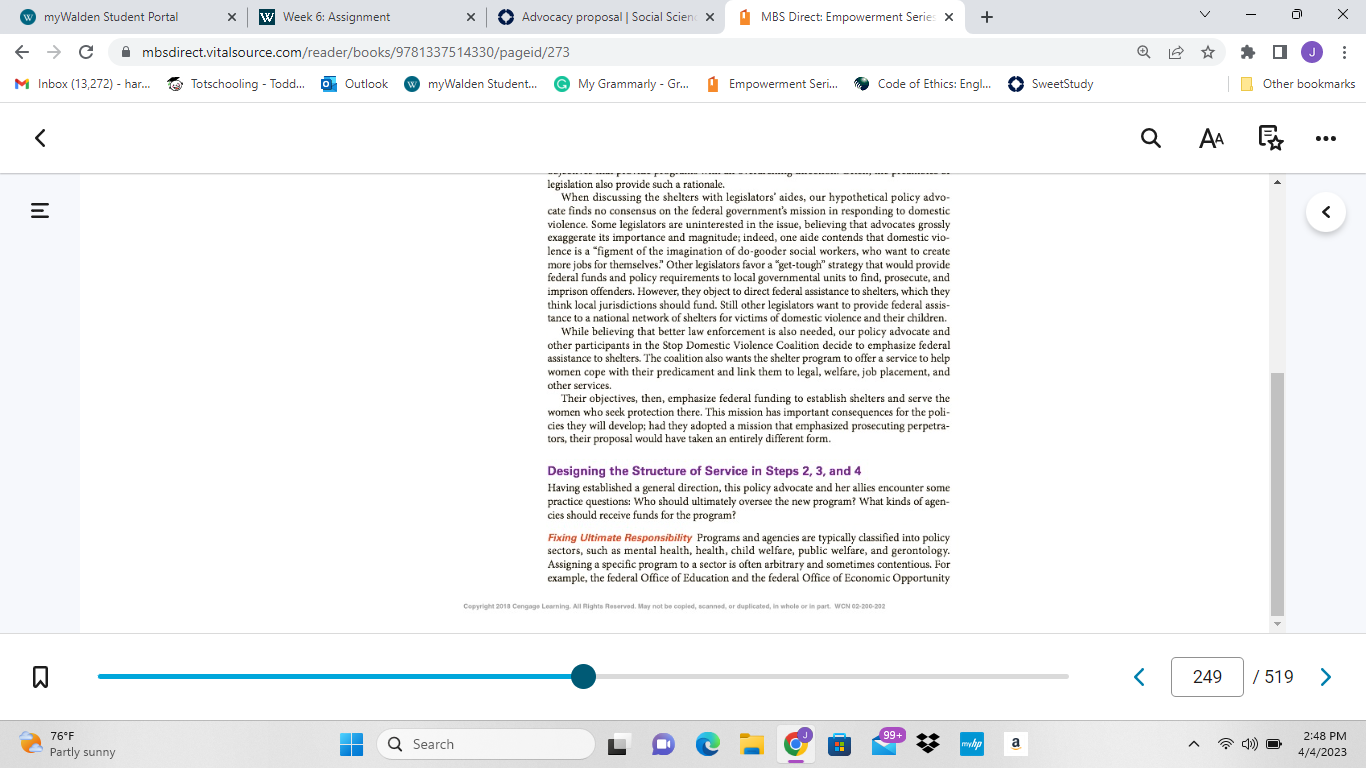Viewport: 1366px width, 768px height.
Task: Open the reader more options ellipsis
Action: (1326, 138)
